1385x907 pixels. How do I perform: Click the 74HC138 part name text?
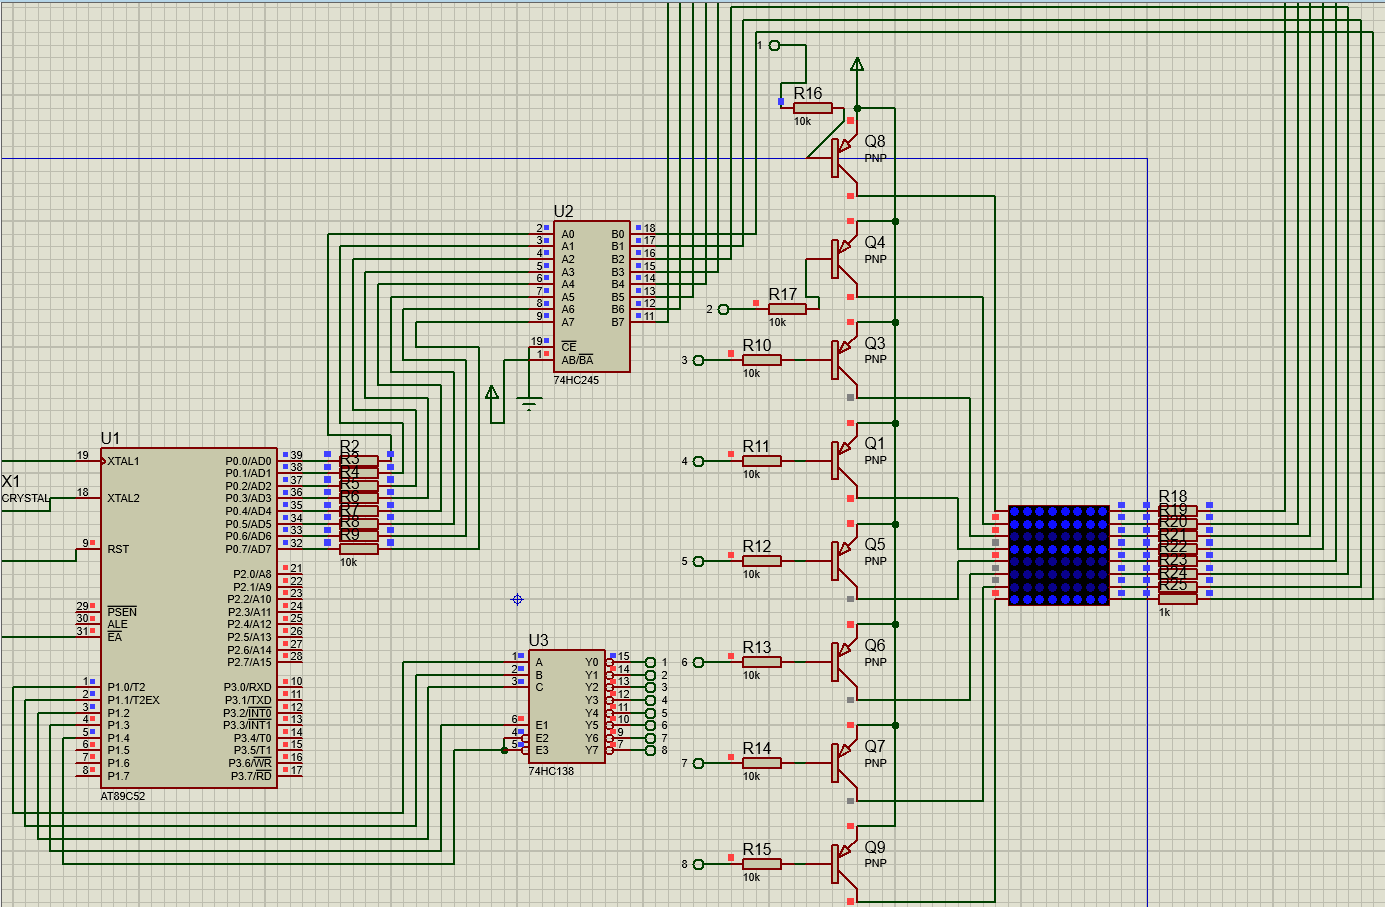pos(552,771)
